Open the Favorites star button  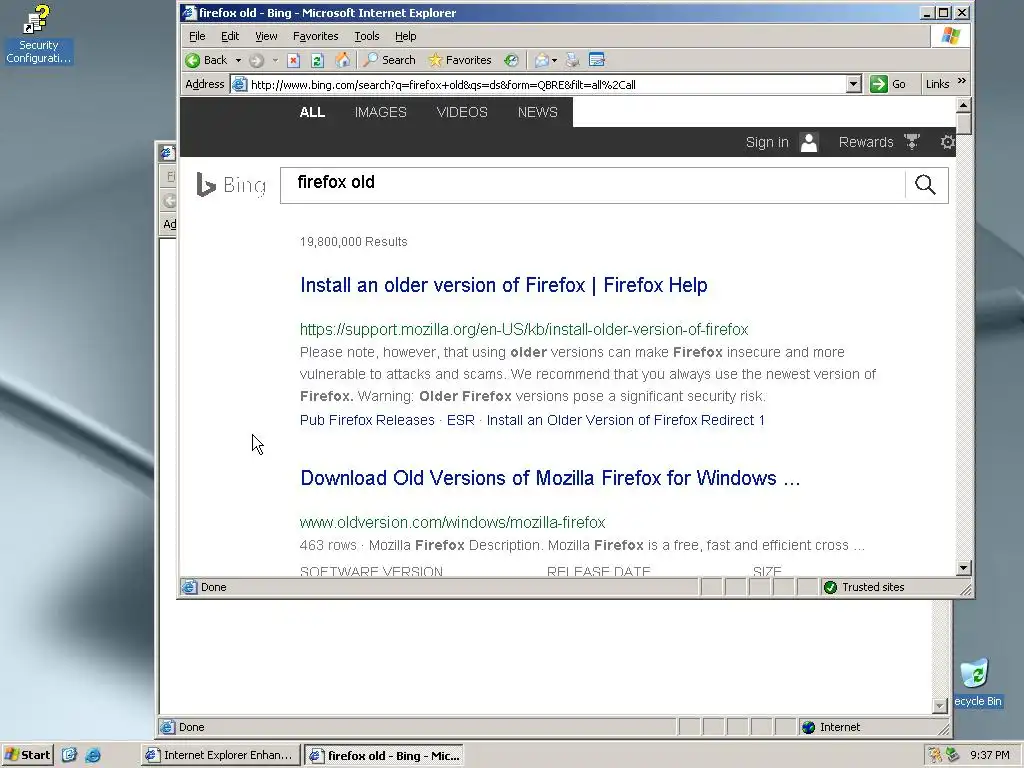(460, 60)
